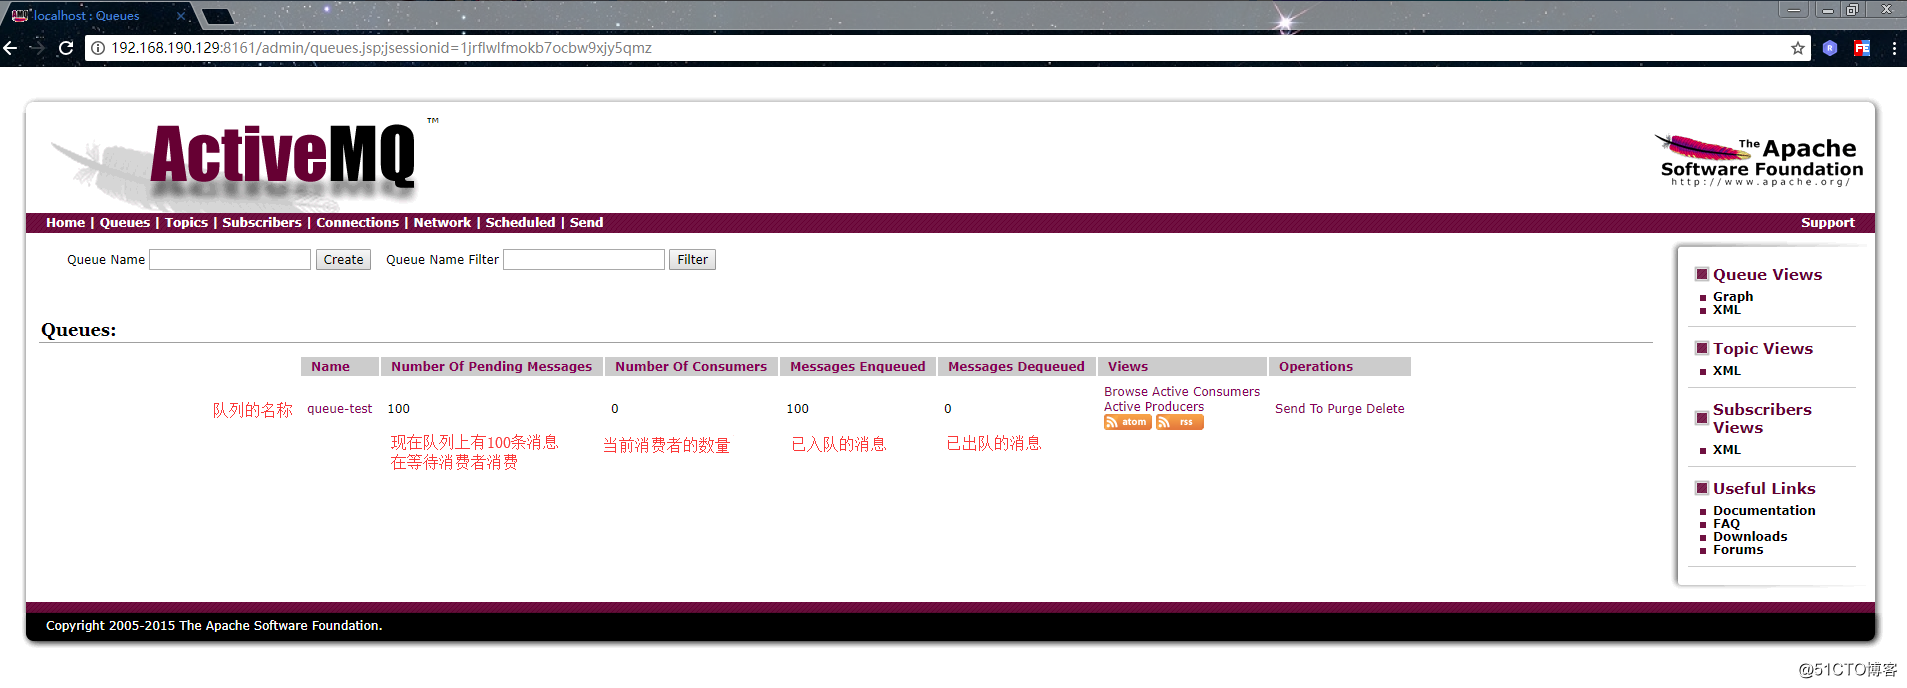Click the Support link
This screenshot has width=1907, height=688.
(x=1827, y=223)
